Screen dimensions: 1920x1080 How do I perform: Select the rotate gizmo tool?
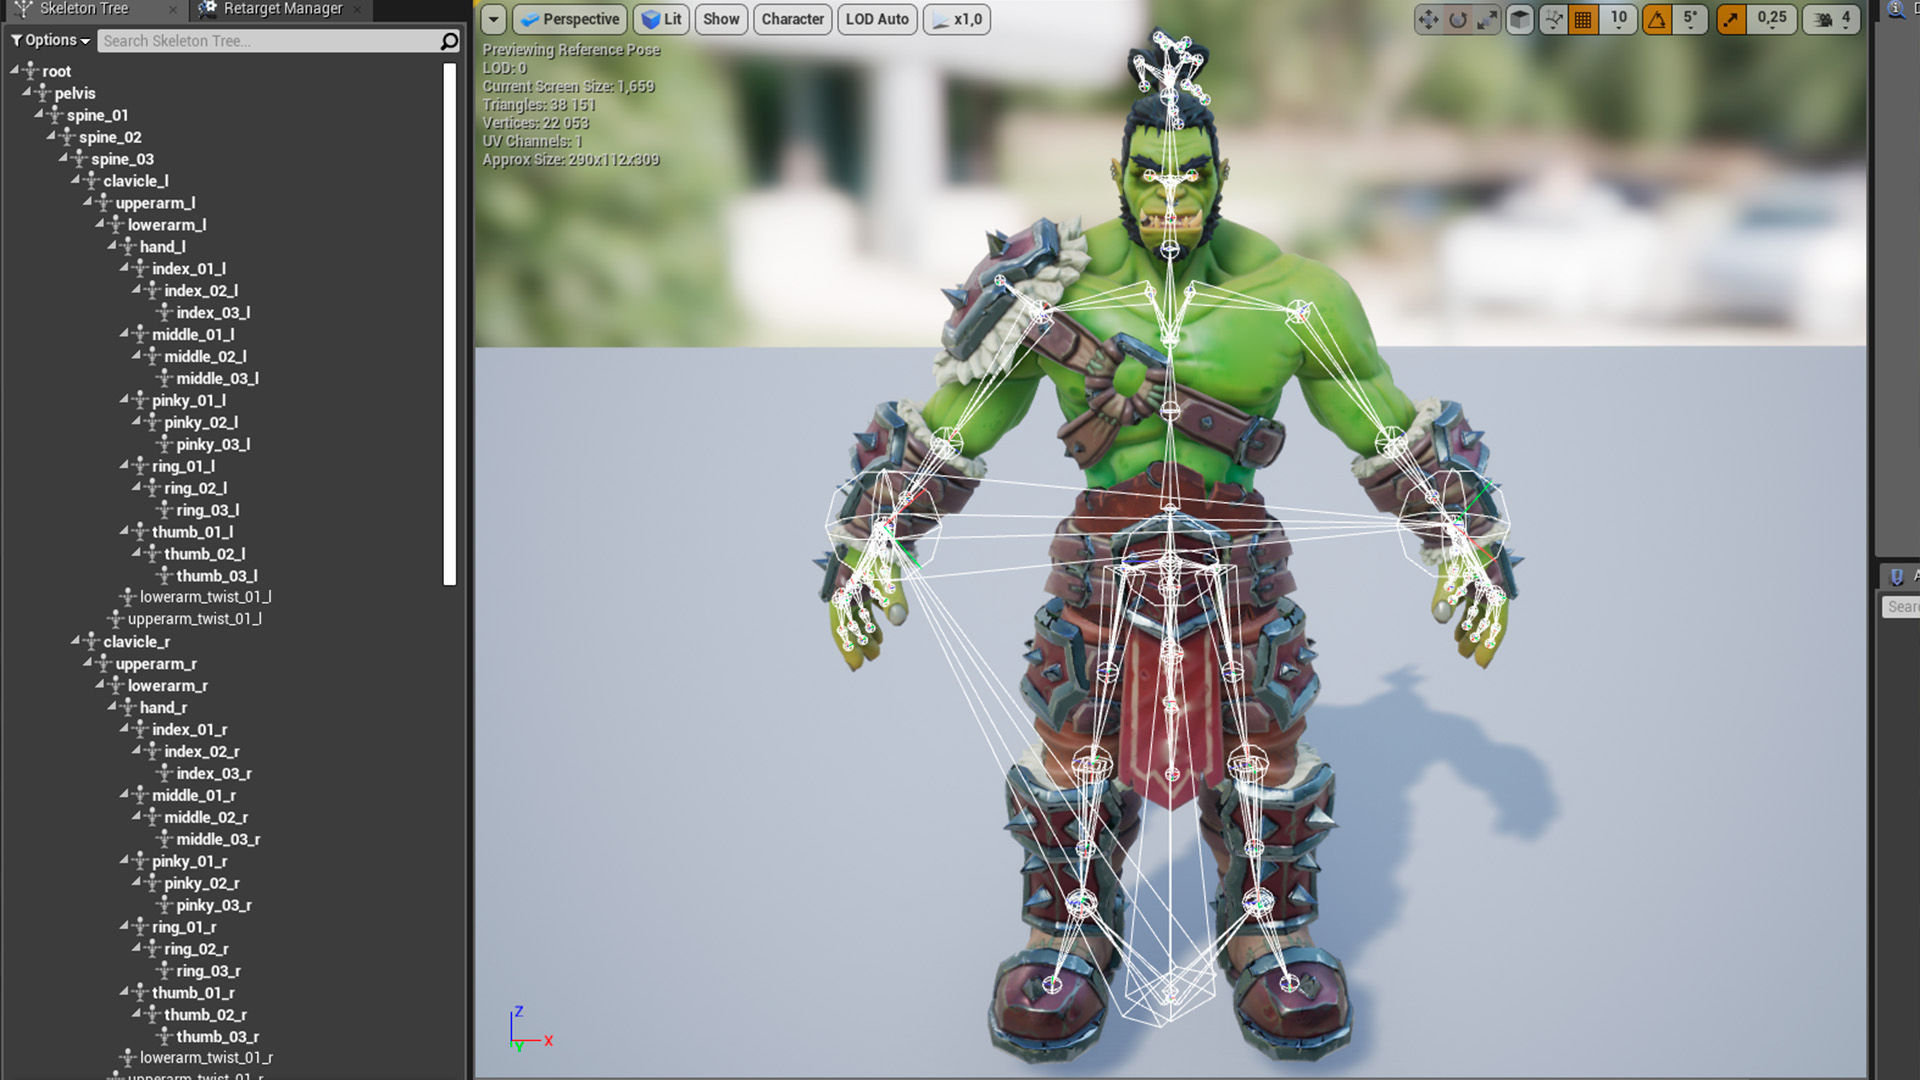(x=1458, y=19)
